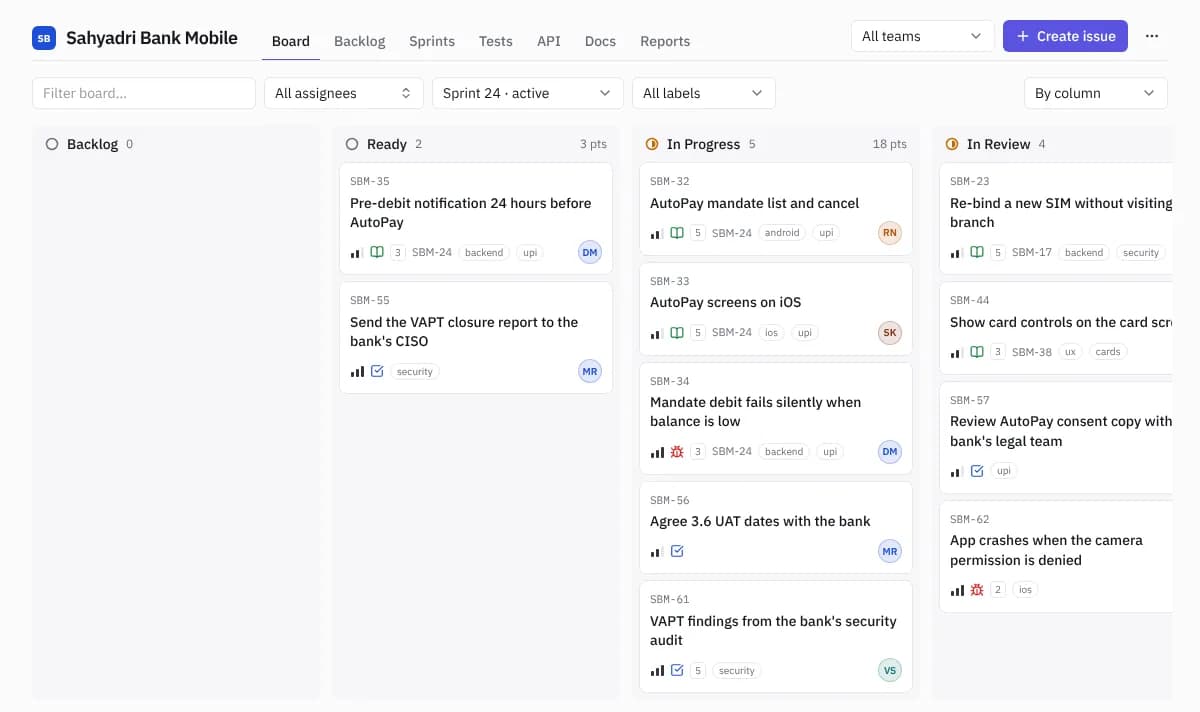Click the bug icon on SBM-34 card
Image resolution: width=1200 pixels, height=712 pixels.
[x=677, y=452]
